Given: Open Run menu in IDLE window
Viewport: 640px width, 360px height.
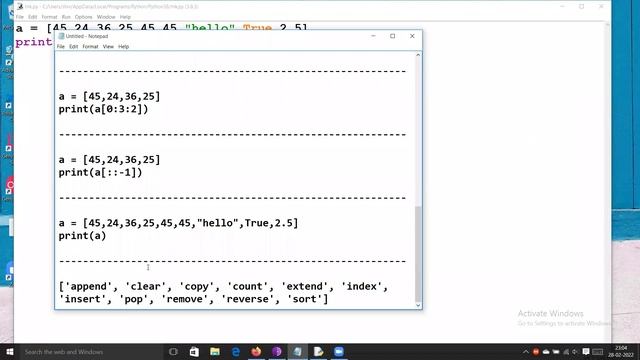Looking at the screenshot, I should 66,17.
